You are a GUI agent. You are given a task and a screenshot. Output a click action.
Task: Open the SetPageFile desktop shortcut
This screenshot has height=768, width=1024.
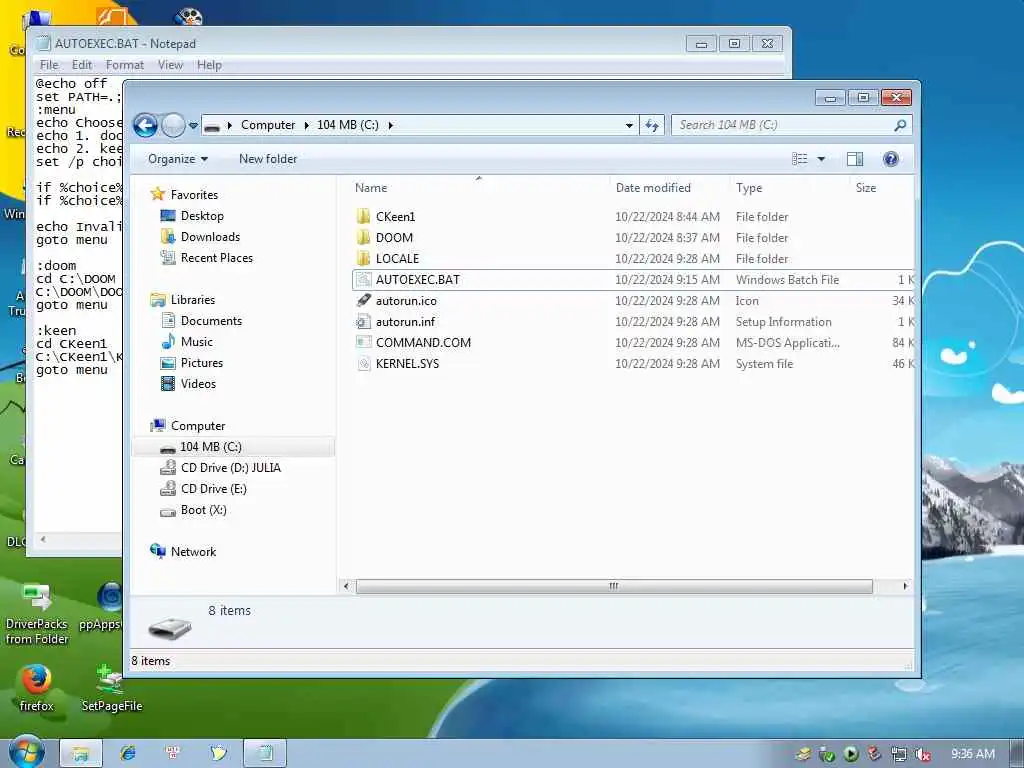tap(111, 687)
